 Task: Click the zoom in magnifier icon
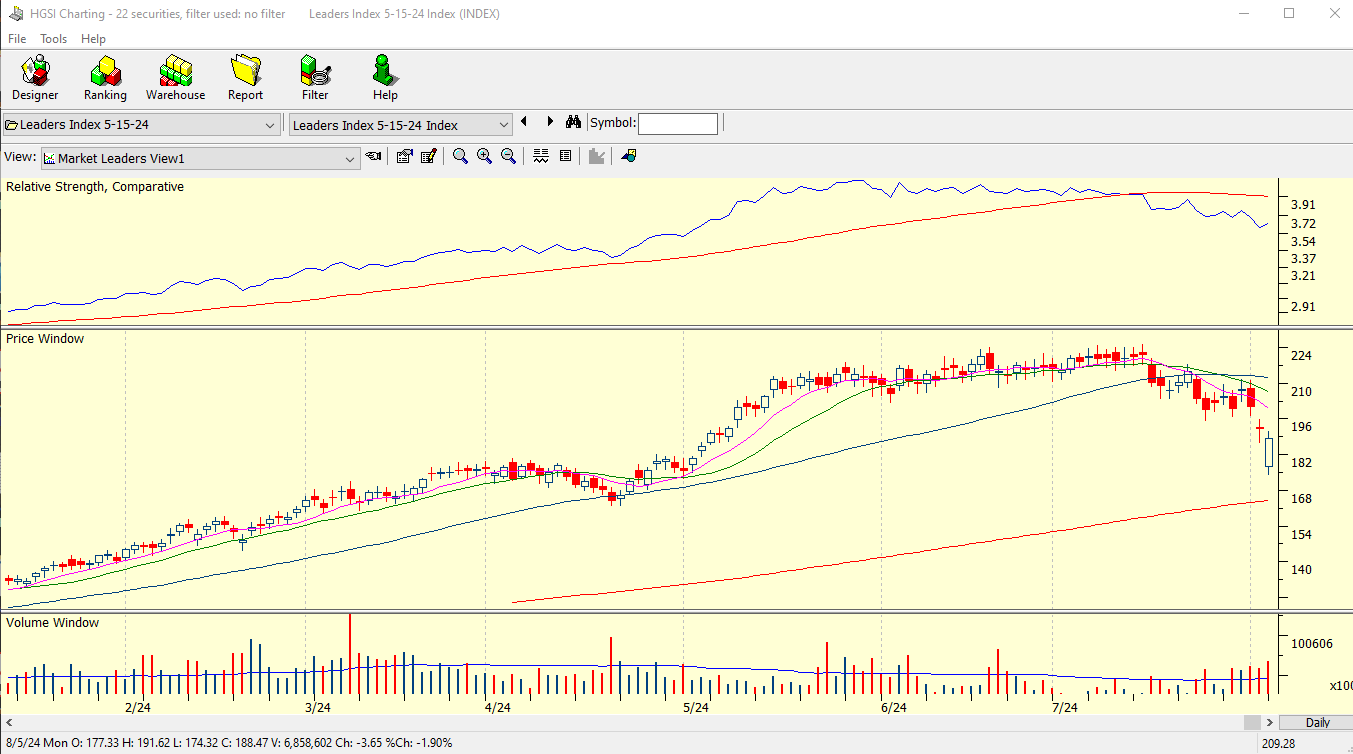pyautogui.click(x=484, y=156)
